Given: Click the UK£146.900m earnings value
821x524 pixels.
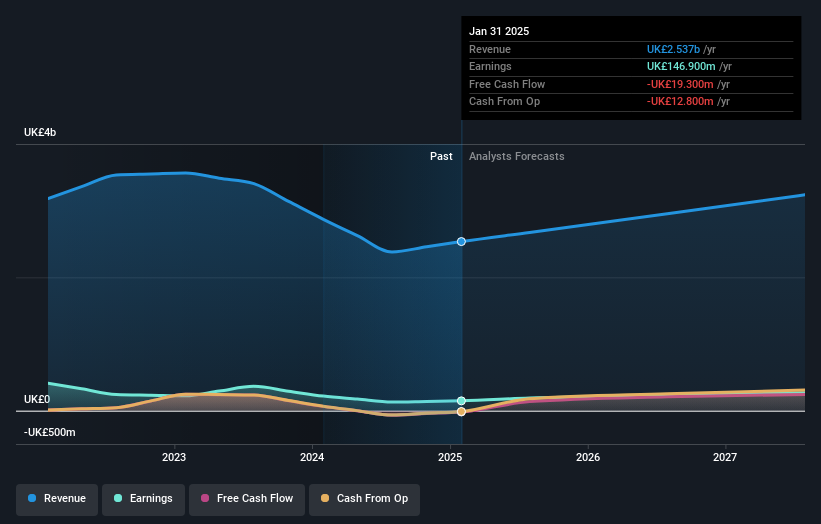Looking at the screenshot, I should pyautogui.click(x=681, y=66).
